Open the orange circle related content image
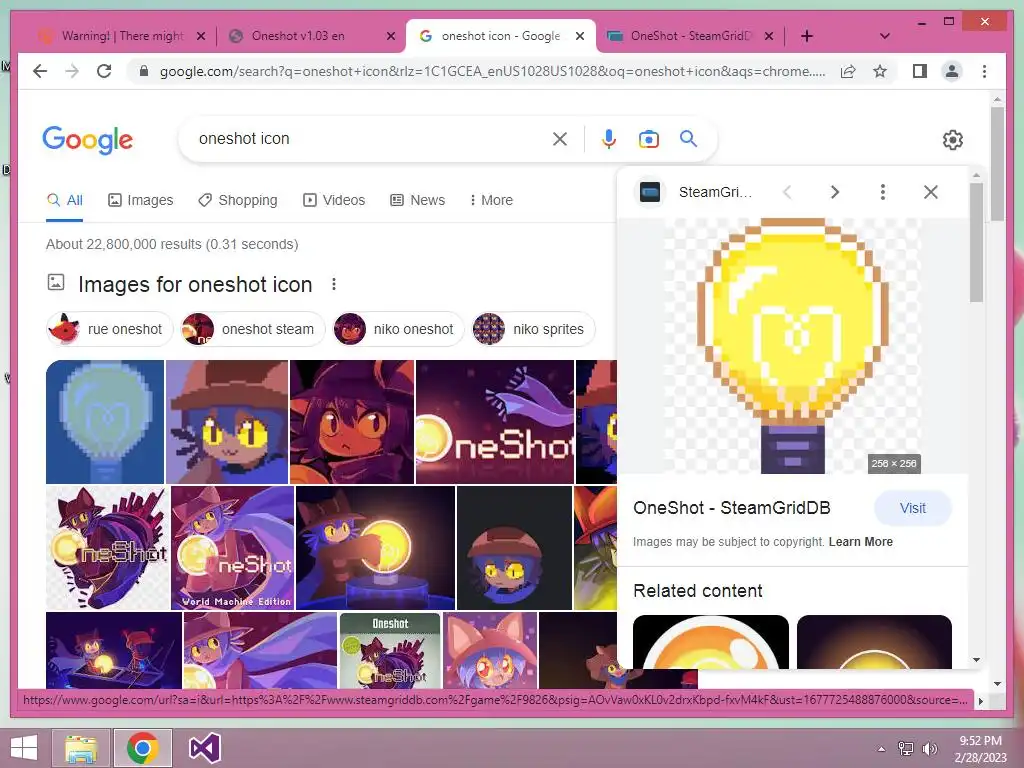1024x768 pixels. click(711, 641)
